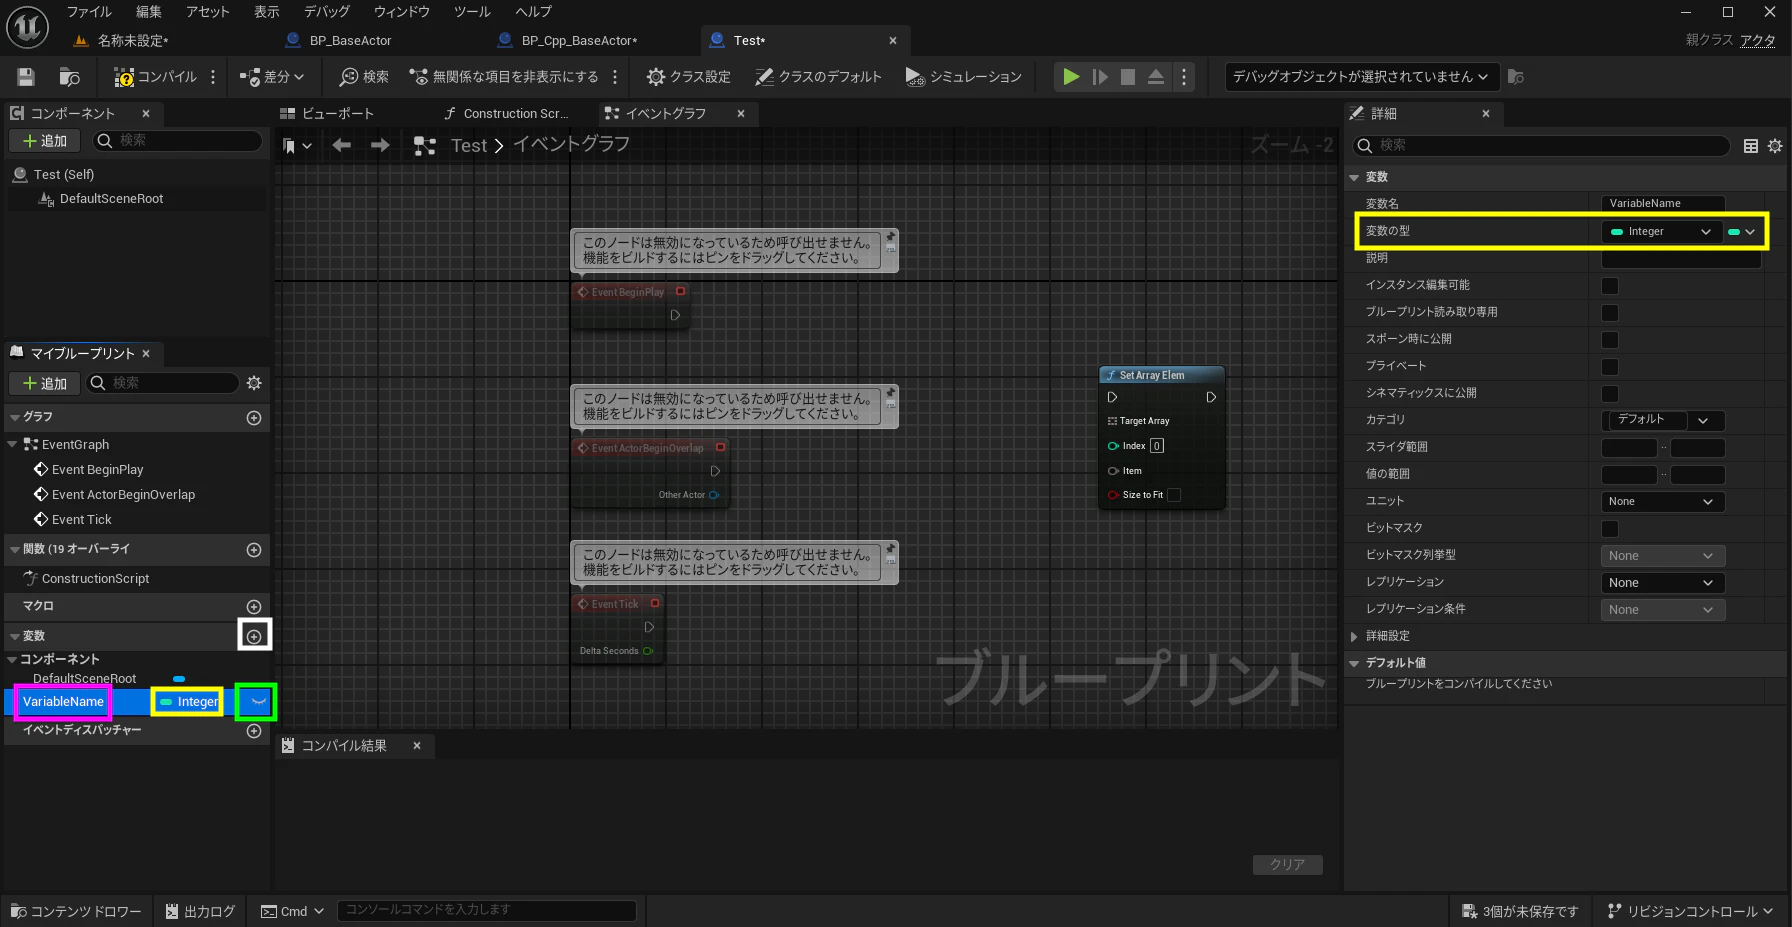
Task: Open Details panel settings gear
Action: 1775,146
